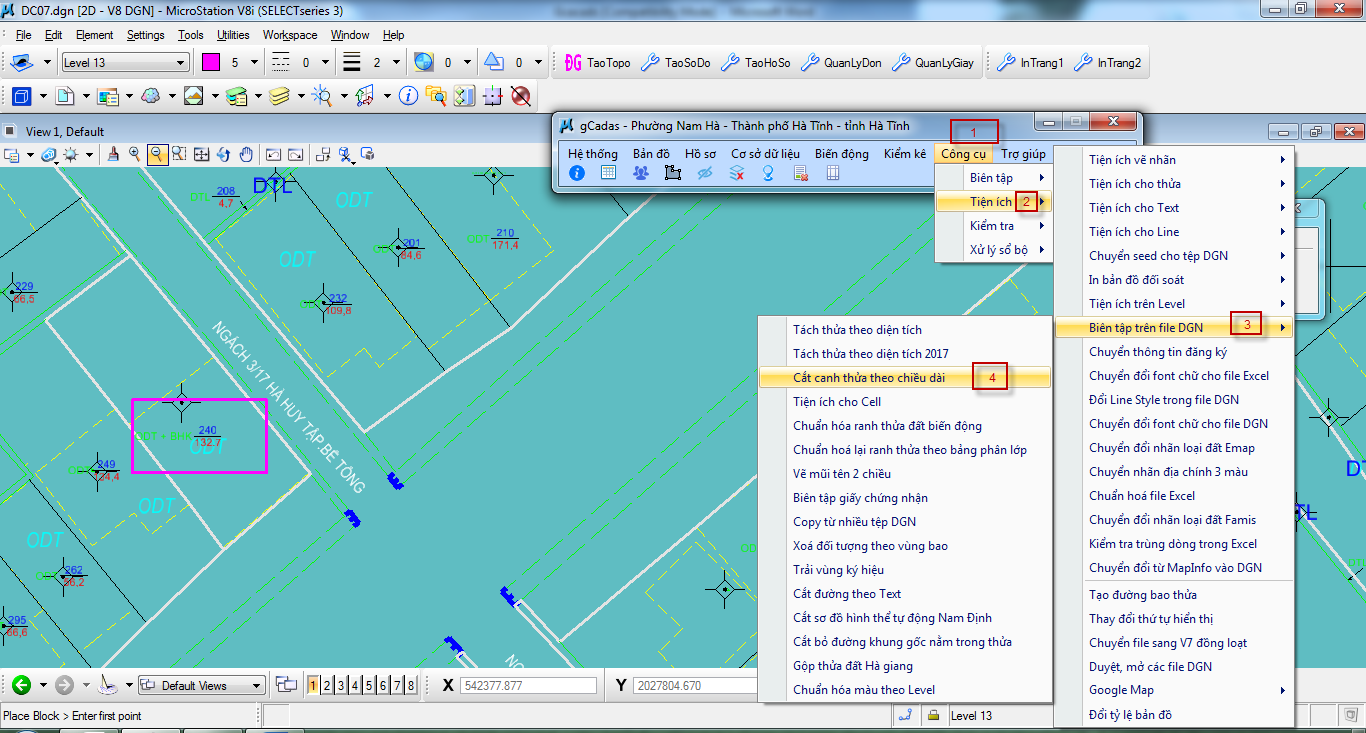Open the Level 13 active level dropdown

pyautogui.click(x=125, y=63)
